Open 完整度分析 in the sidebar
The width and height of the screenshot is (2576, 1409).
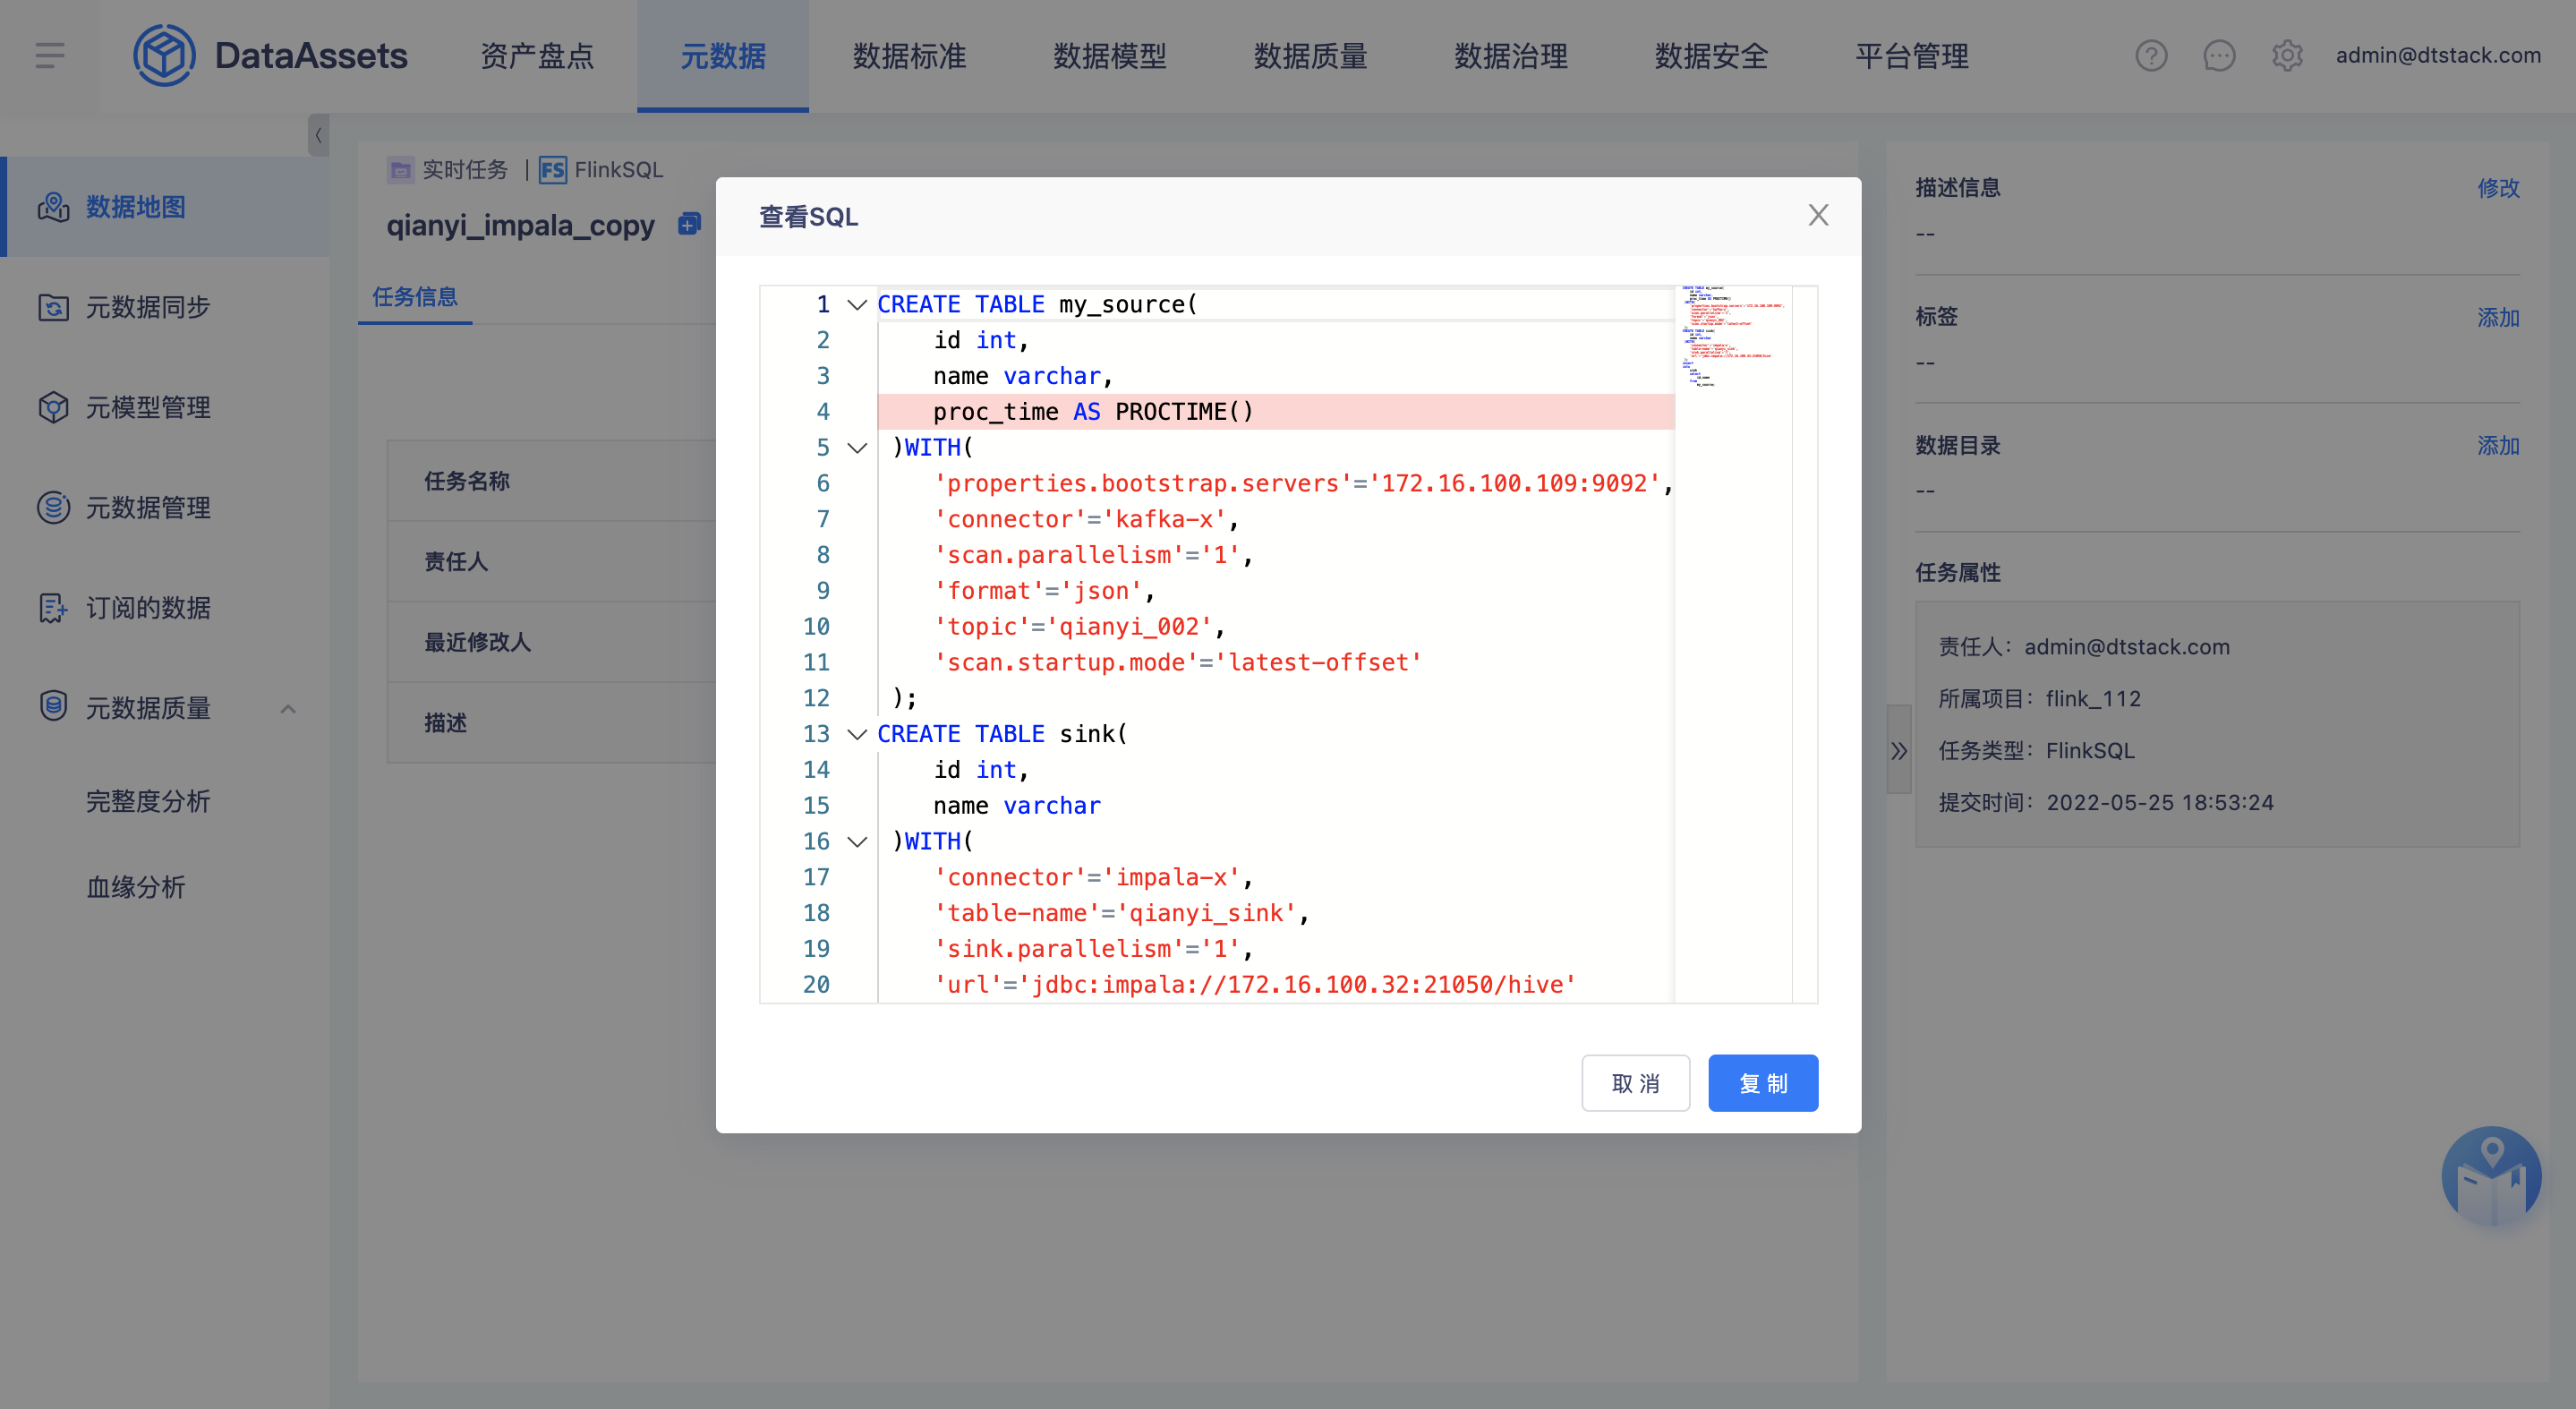148,801
